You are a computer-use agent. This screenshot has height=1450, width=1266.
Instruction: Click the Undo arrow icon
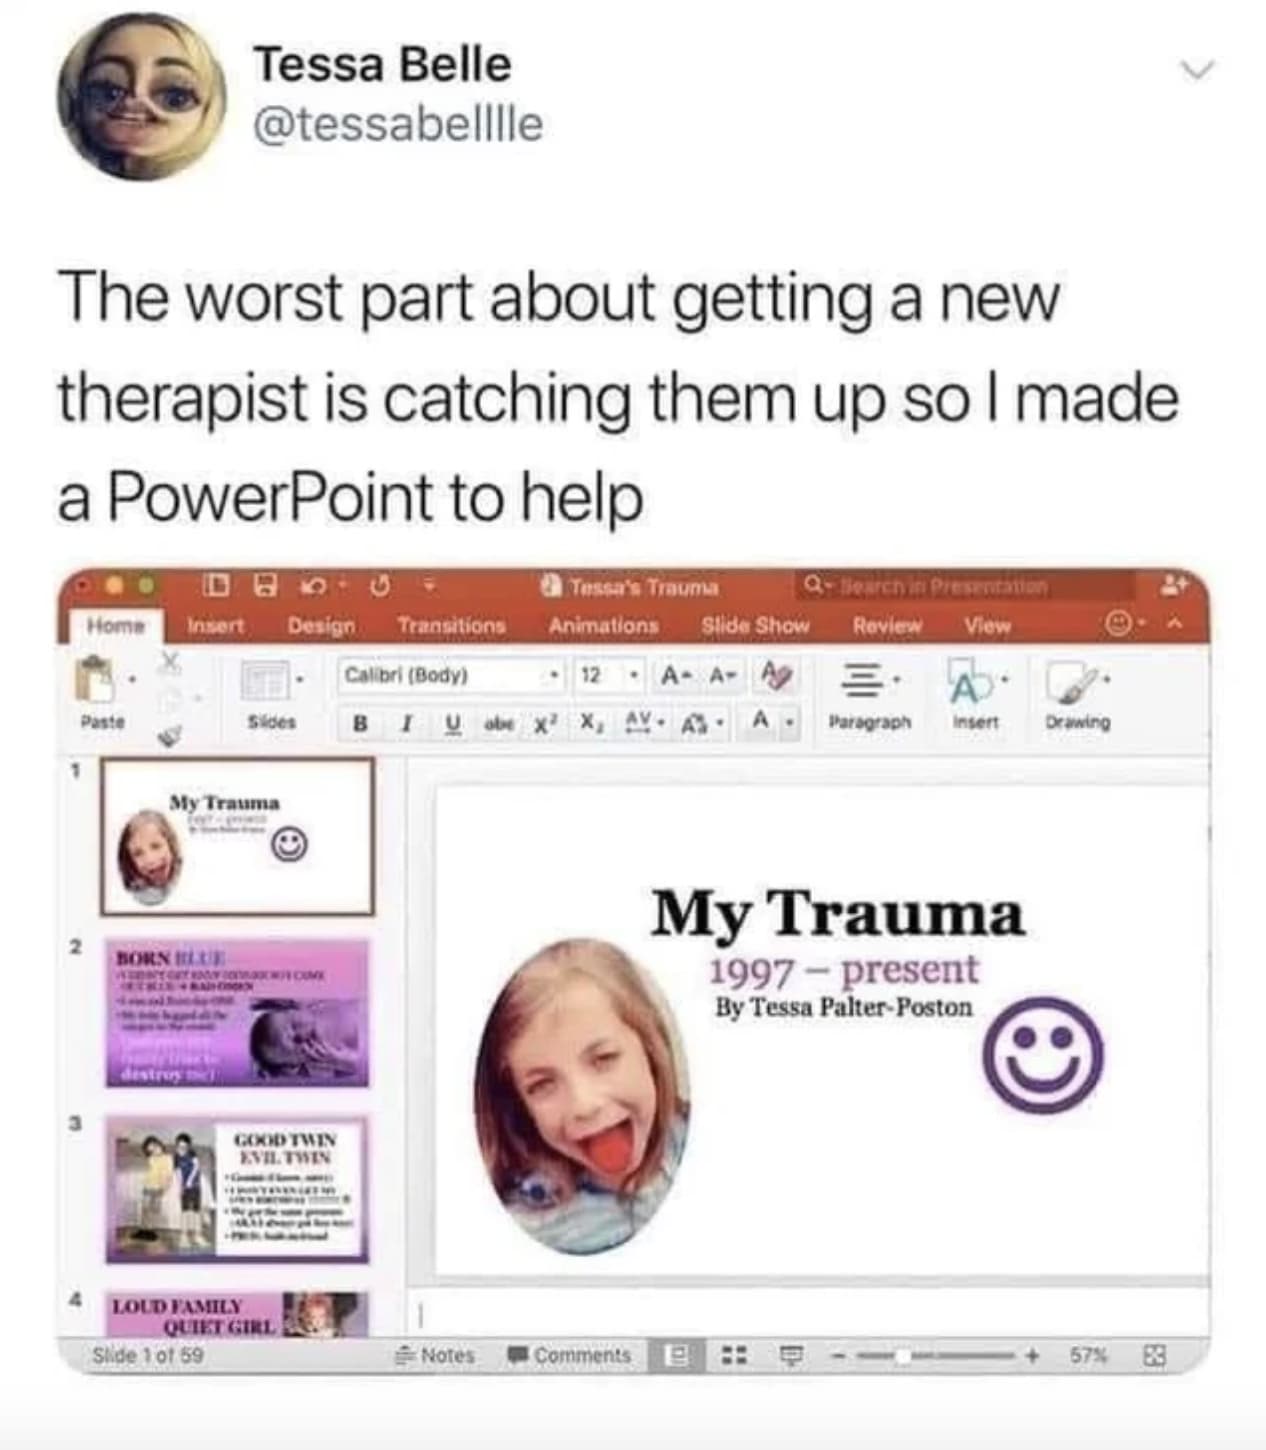[x=315, y=584]
